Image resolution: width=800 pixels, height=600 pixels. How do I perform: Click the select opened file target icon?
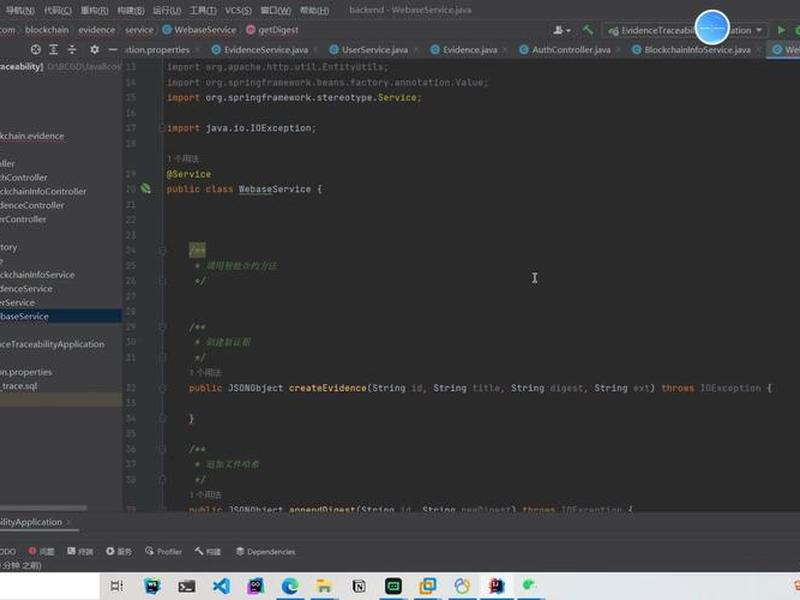(x=36, y=49)
